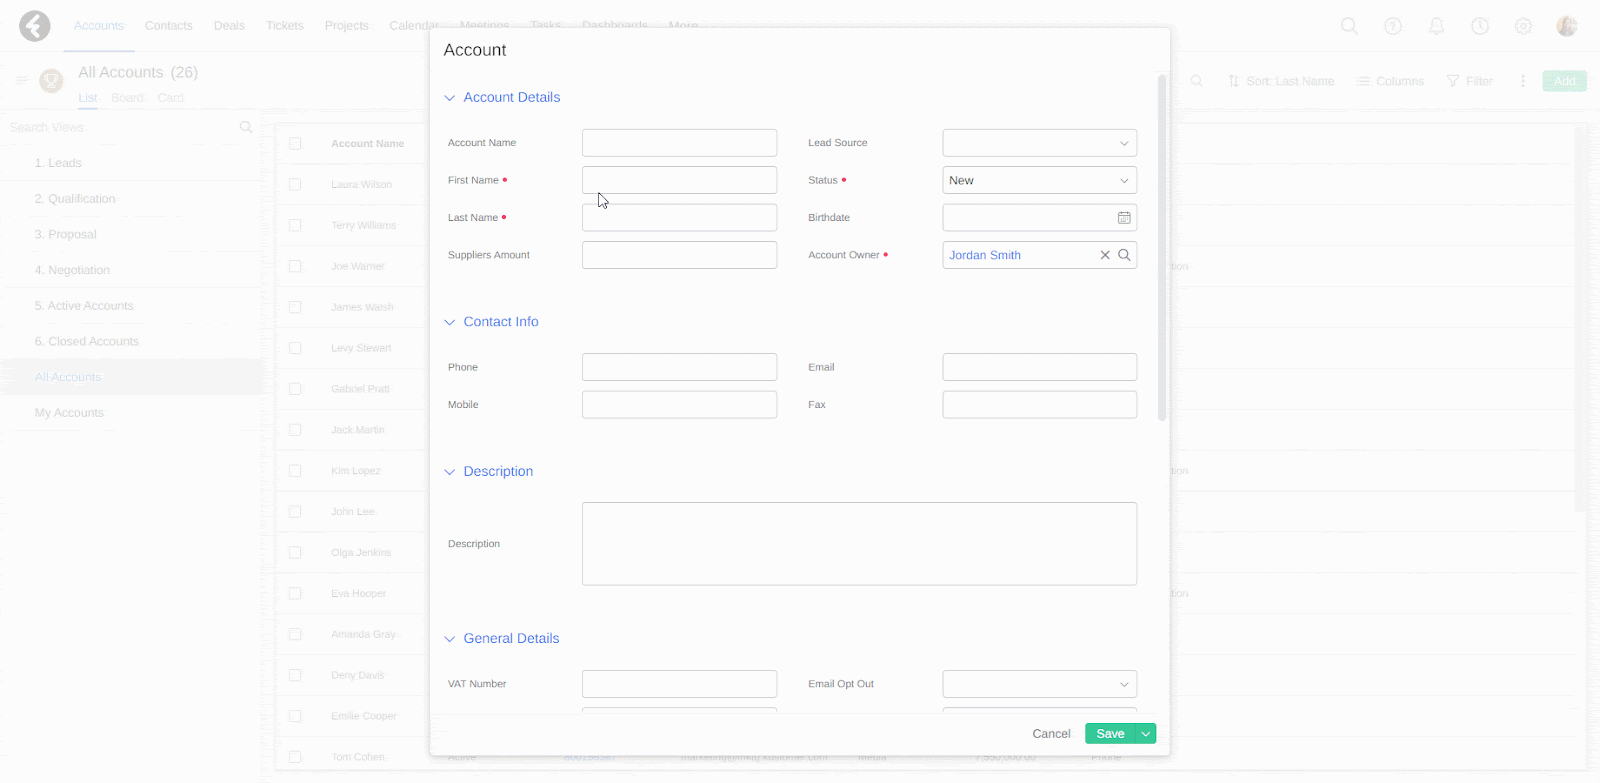Tick the select-all checkbox in table header
This screenshot has width=1600, height=783.
pyautogui.click(x=295, y=143)
